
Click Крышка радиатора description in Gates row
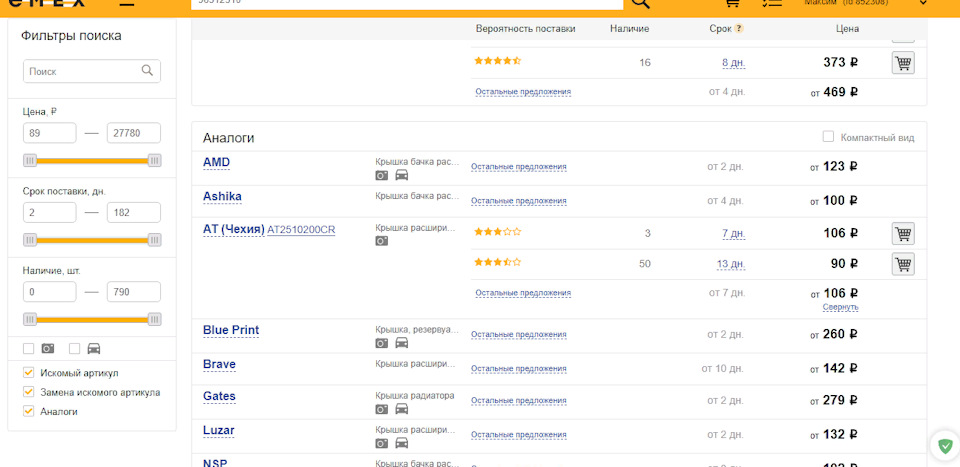tap(414, 395)
